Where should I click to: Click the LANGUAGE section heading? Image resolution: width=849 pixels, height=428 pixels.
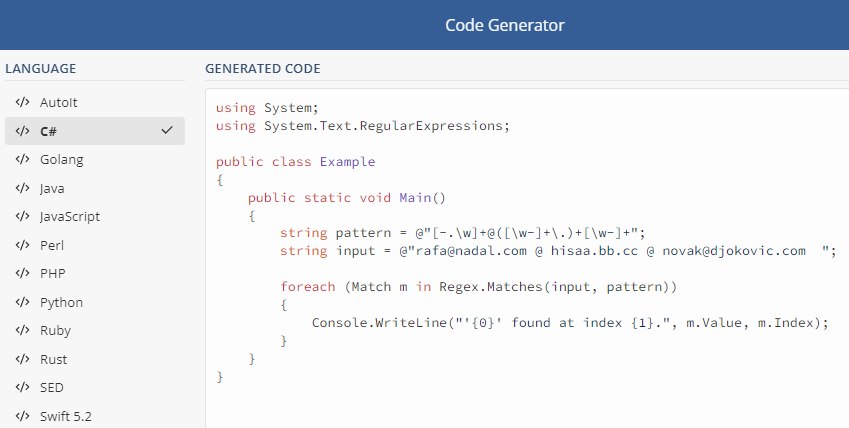(x=41, y=69)
